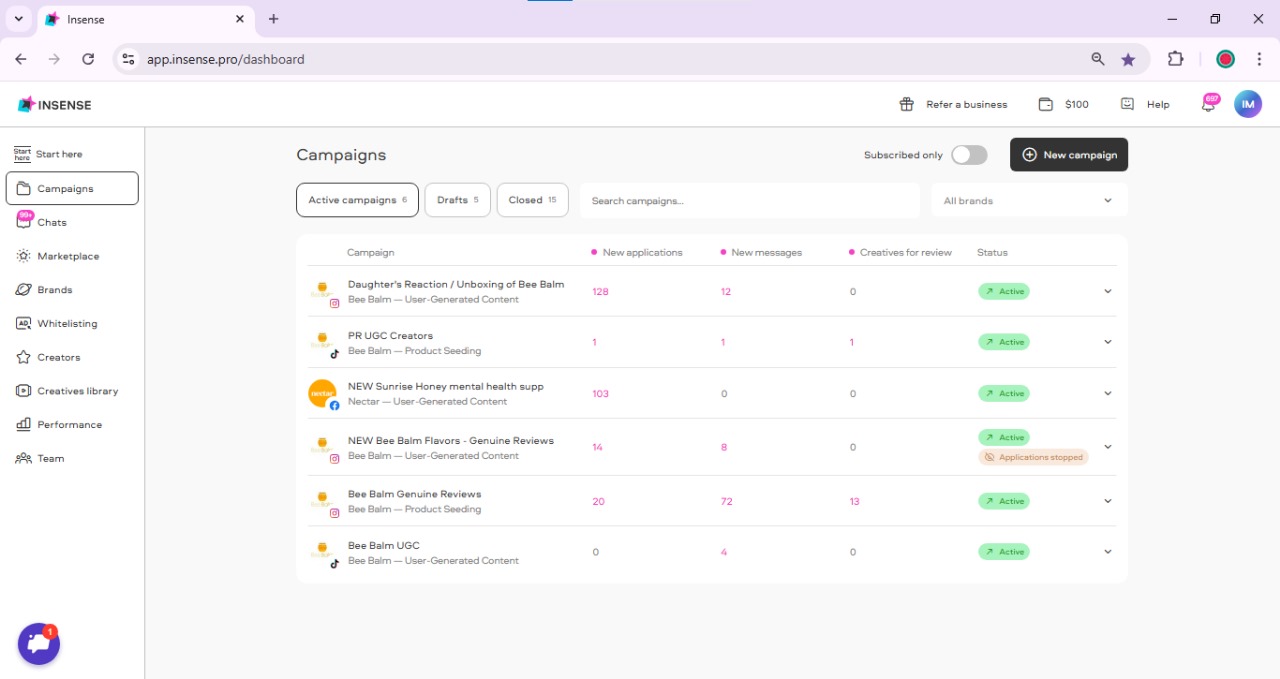Open Bee Balm Genuine Reviews campaign

click(x=414, y=494)
